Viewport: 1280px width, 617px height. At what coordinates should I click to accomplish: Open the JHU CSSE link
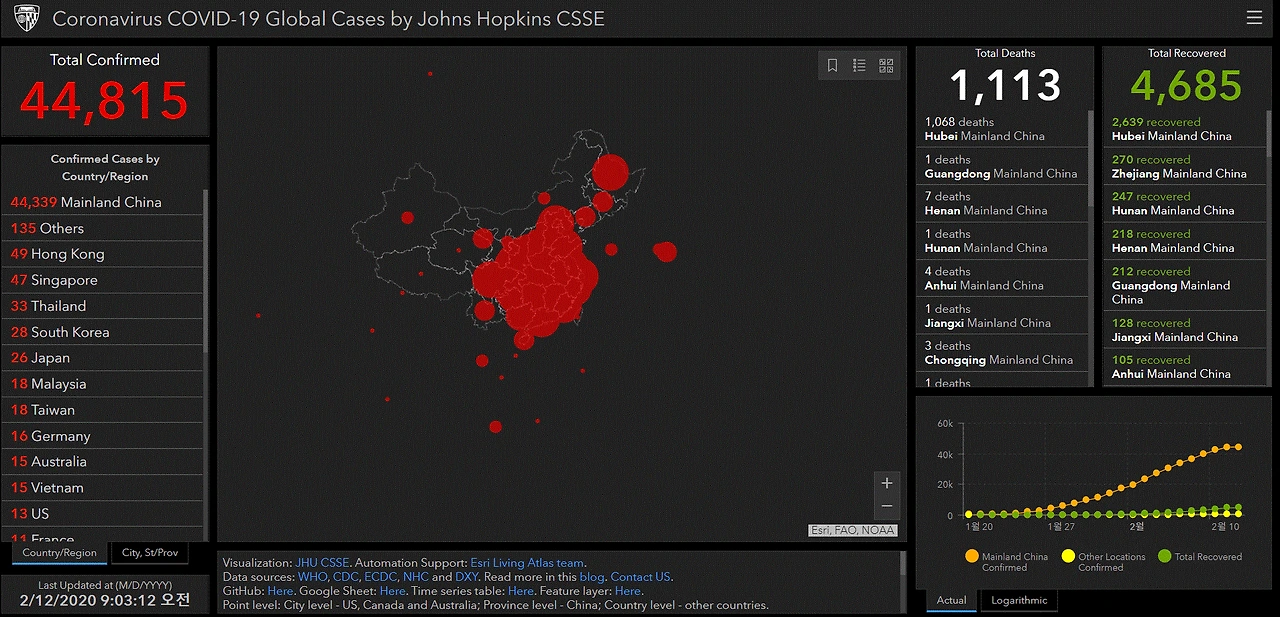(x=322, y=563)
